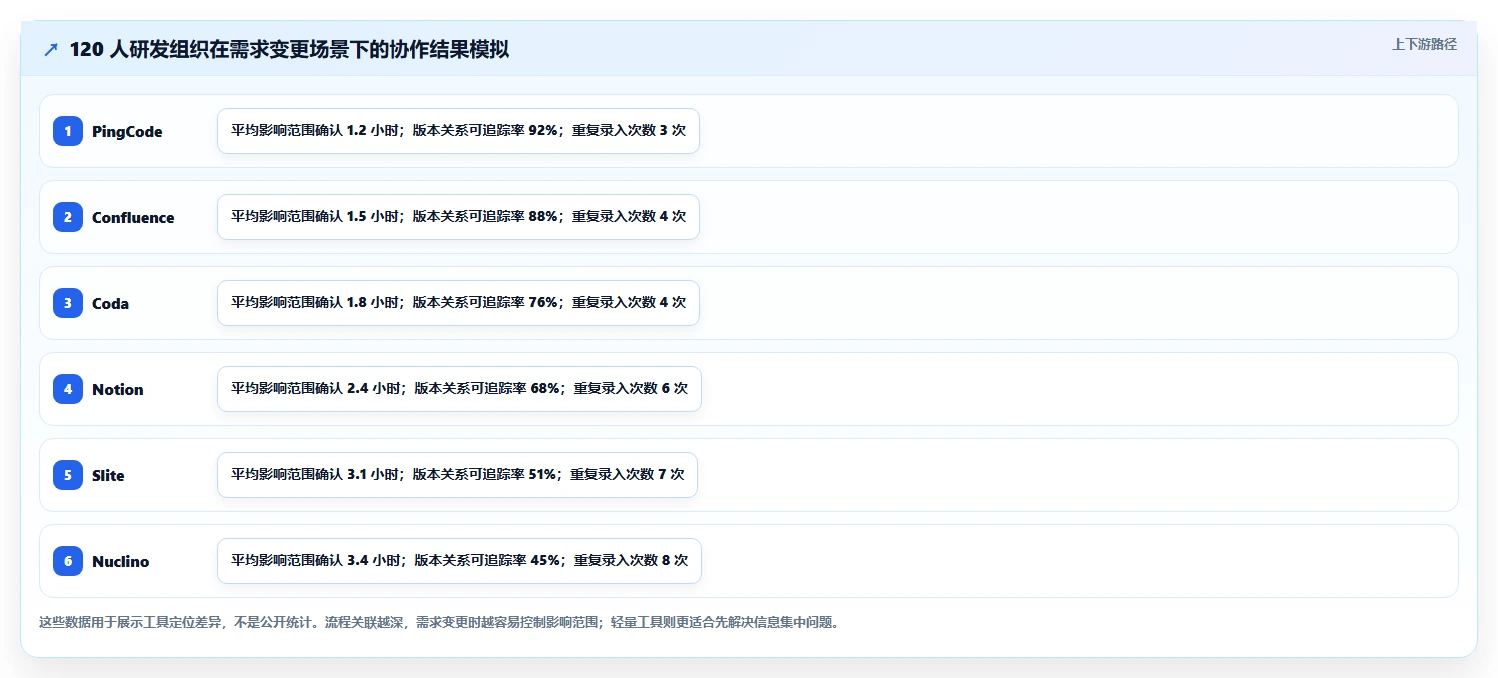Click the footnote starting 这些数据用于展示工具定位差异
The height and width of the screenshot is (678, 1498).
[440, 622]
